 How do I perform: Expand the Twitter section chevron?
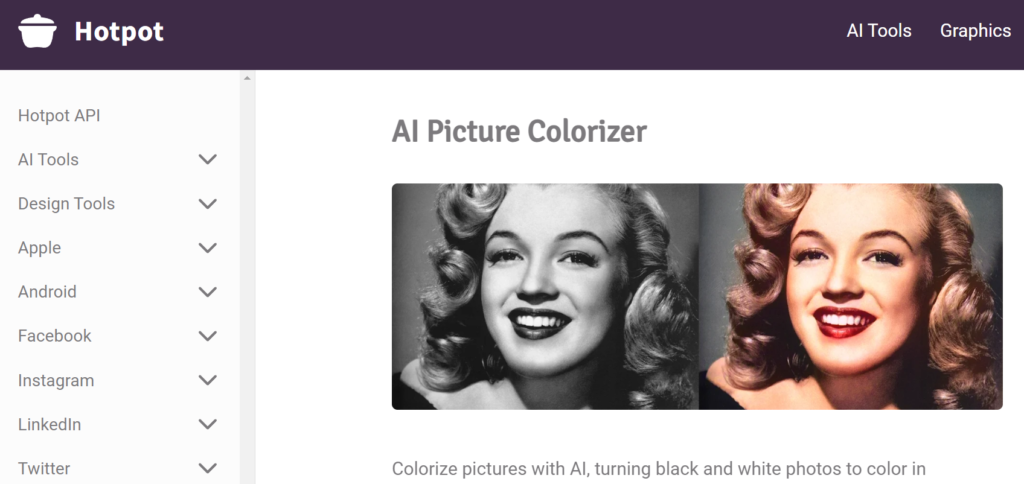pos(208,468)
